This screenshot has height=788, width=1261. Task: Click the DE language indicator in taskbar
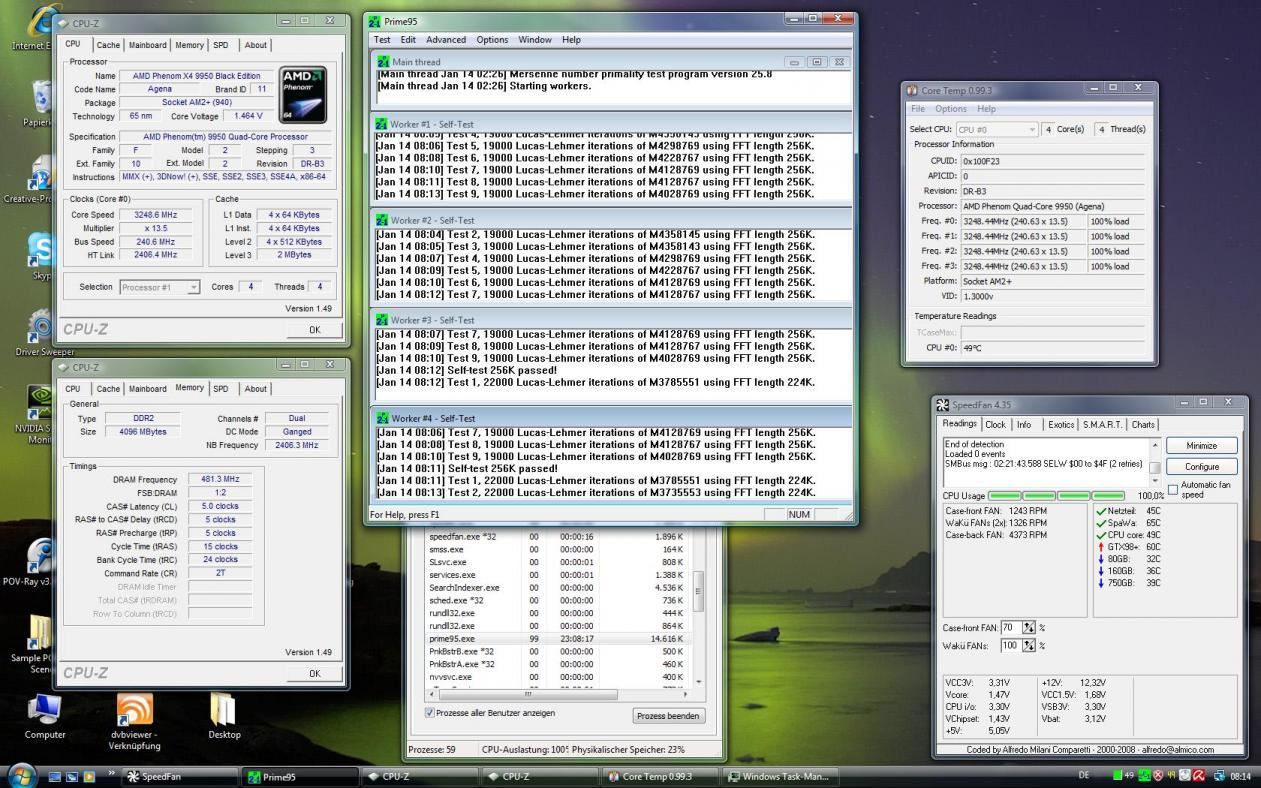point(1084,776)
